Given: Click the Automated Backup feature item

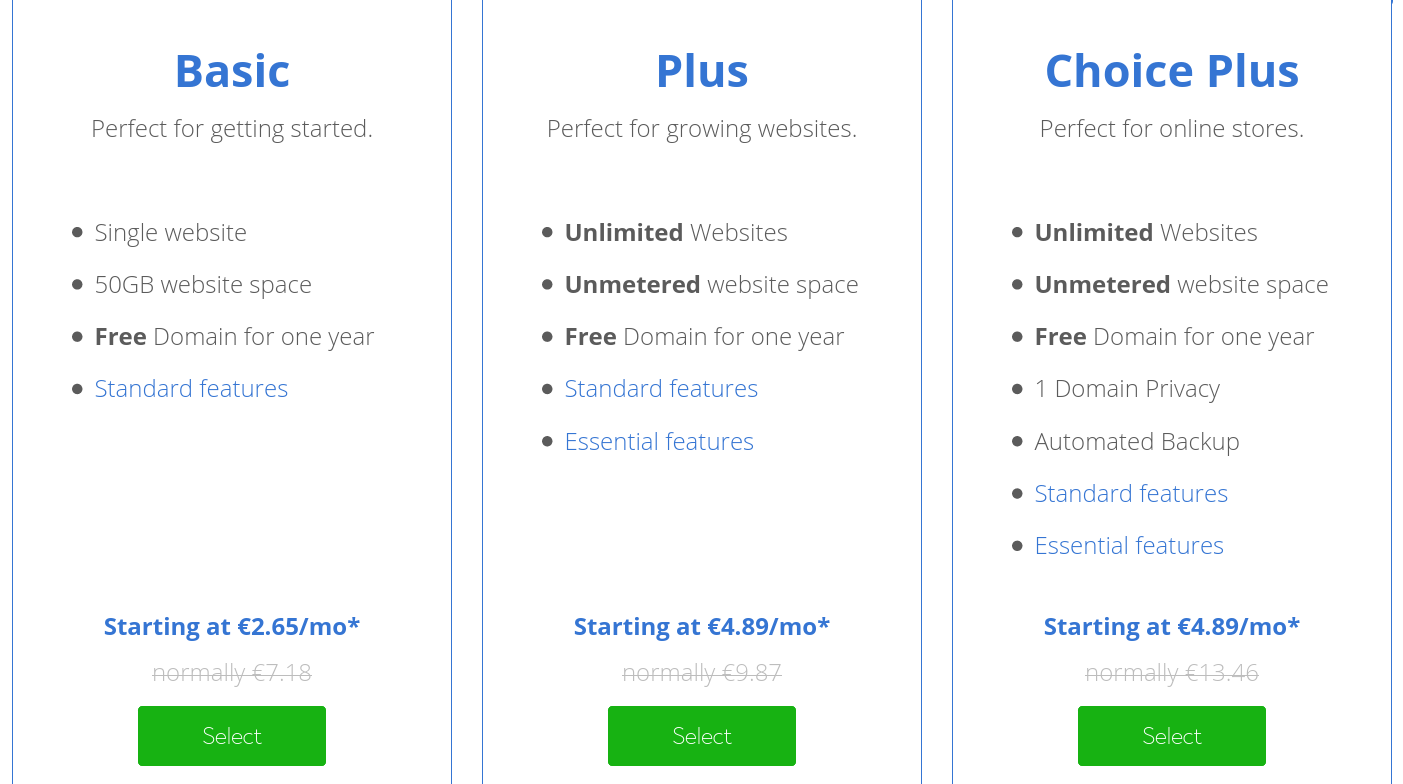Looking at the screenshot, I should 1137,441.
